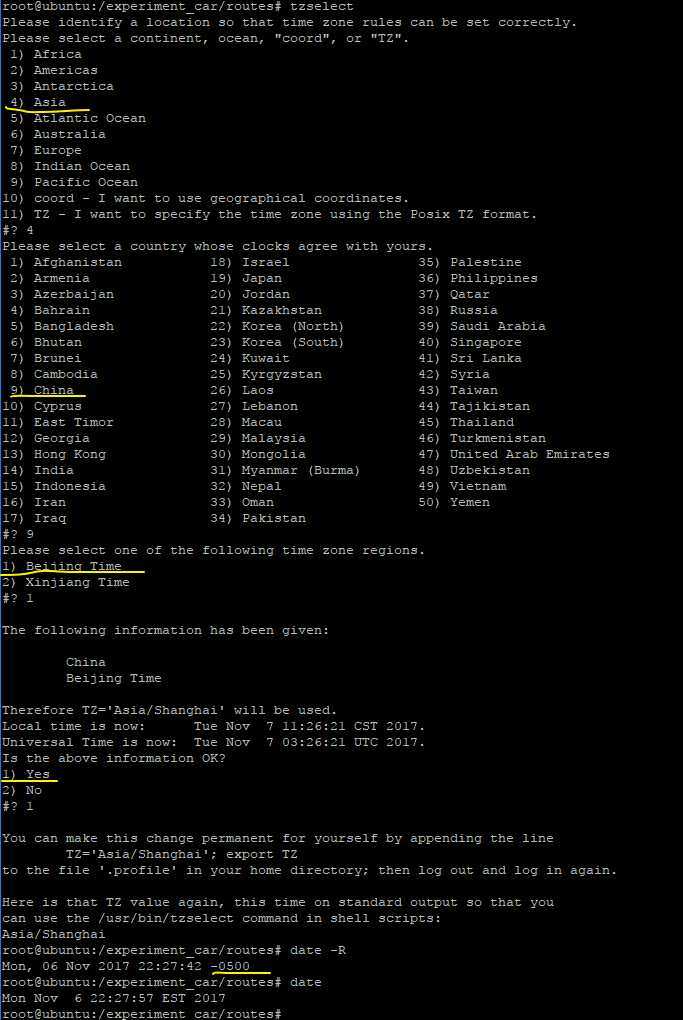The height and width of the screenshot is (1020, 683).
Task: Click the 'Palestine' entry
Action: point(486,262)
